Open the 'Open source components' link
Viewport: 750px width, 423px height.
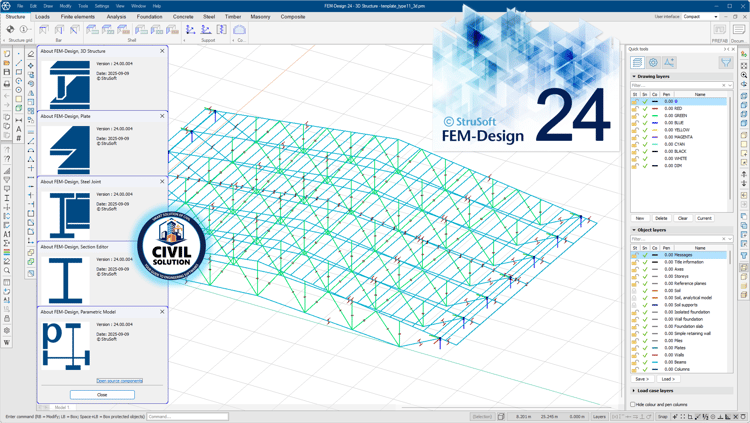coord(120,381)
